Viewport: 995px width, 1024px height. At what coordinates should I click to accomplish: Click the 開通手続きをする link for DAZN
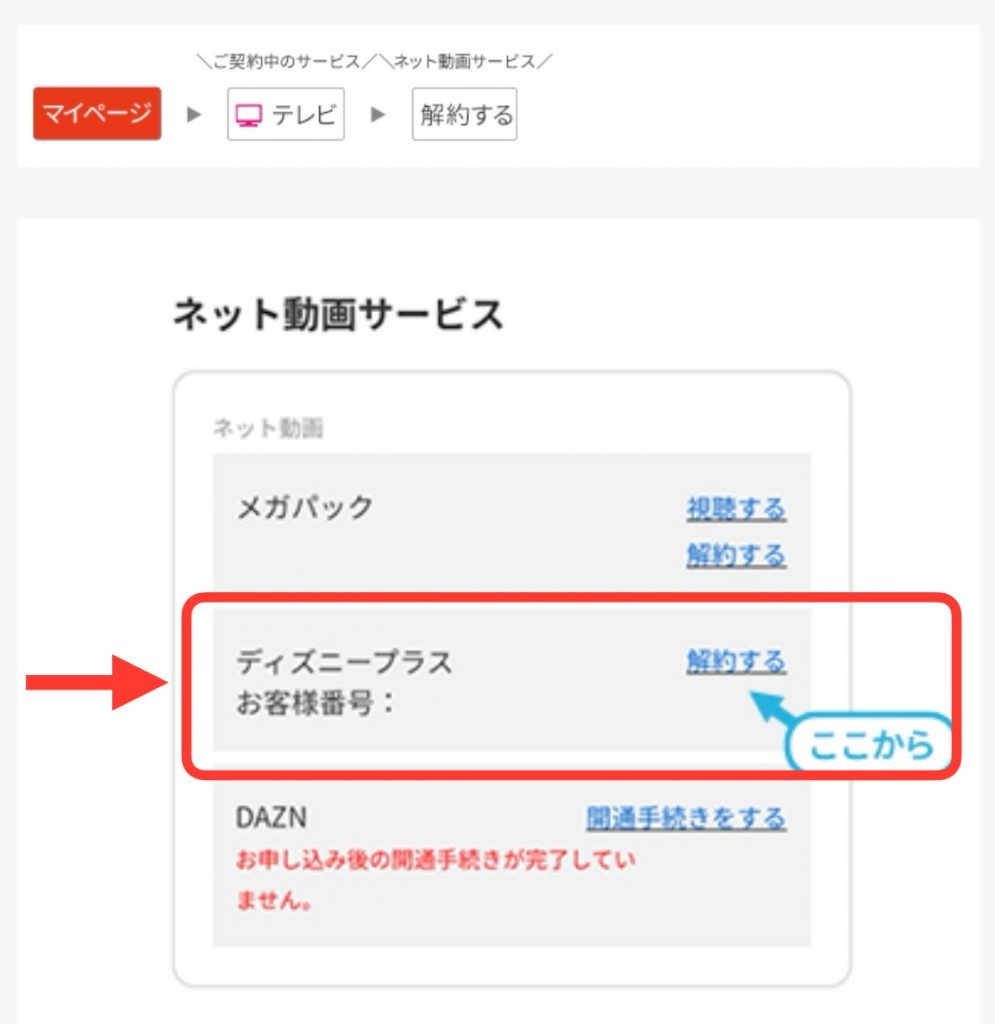(x=685, y=818)
